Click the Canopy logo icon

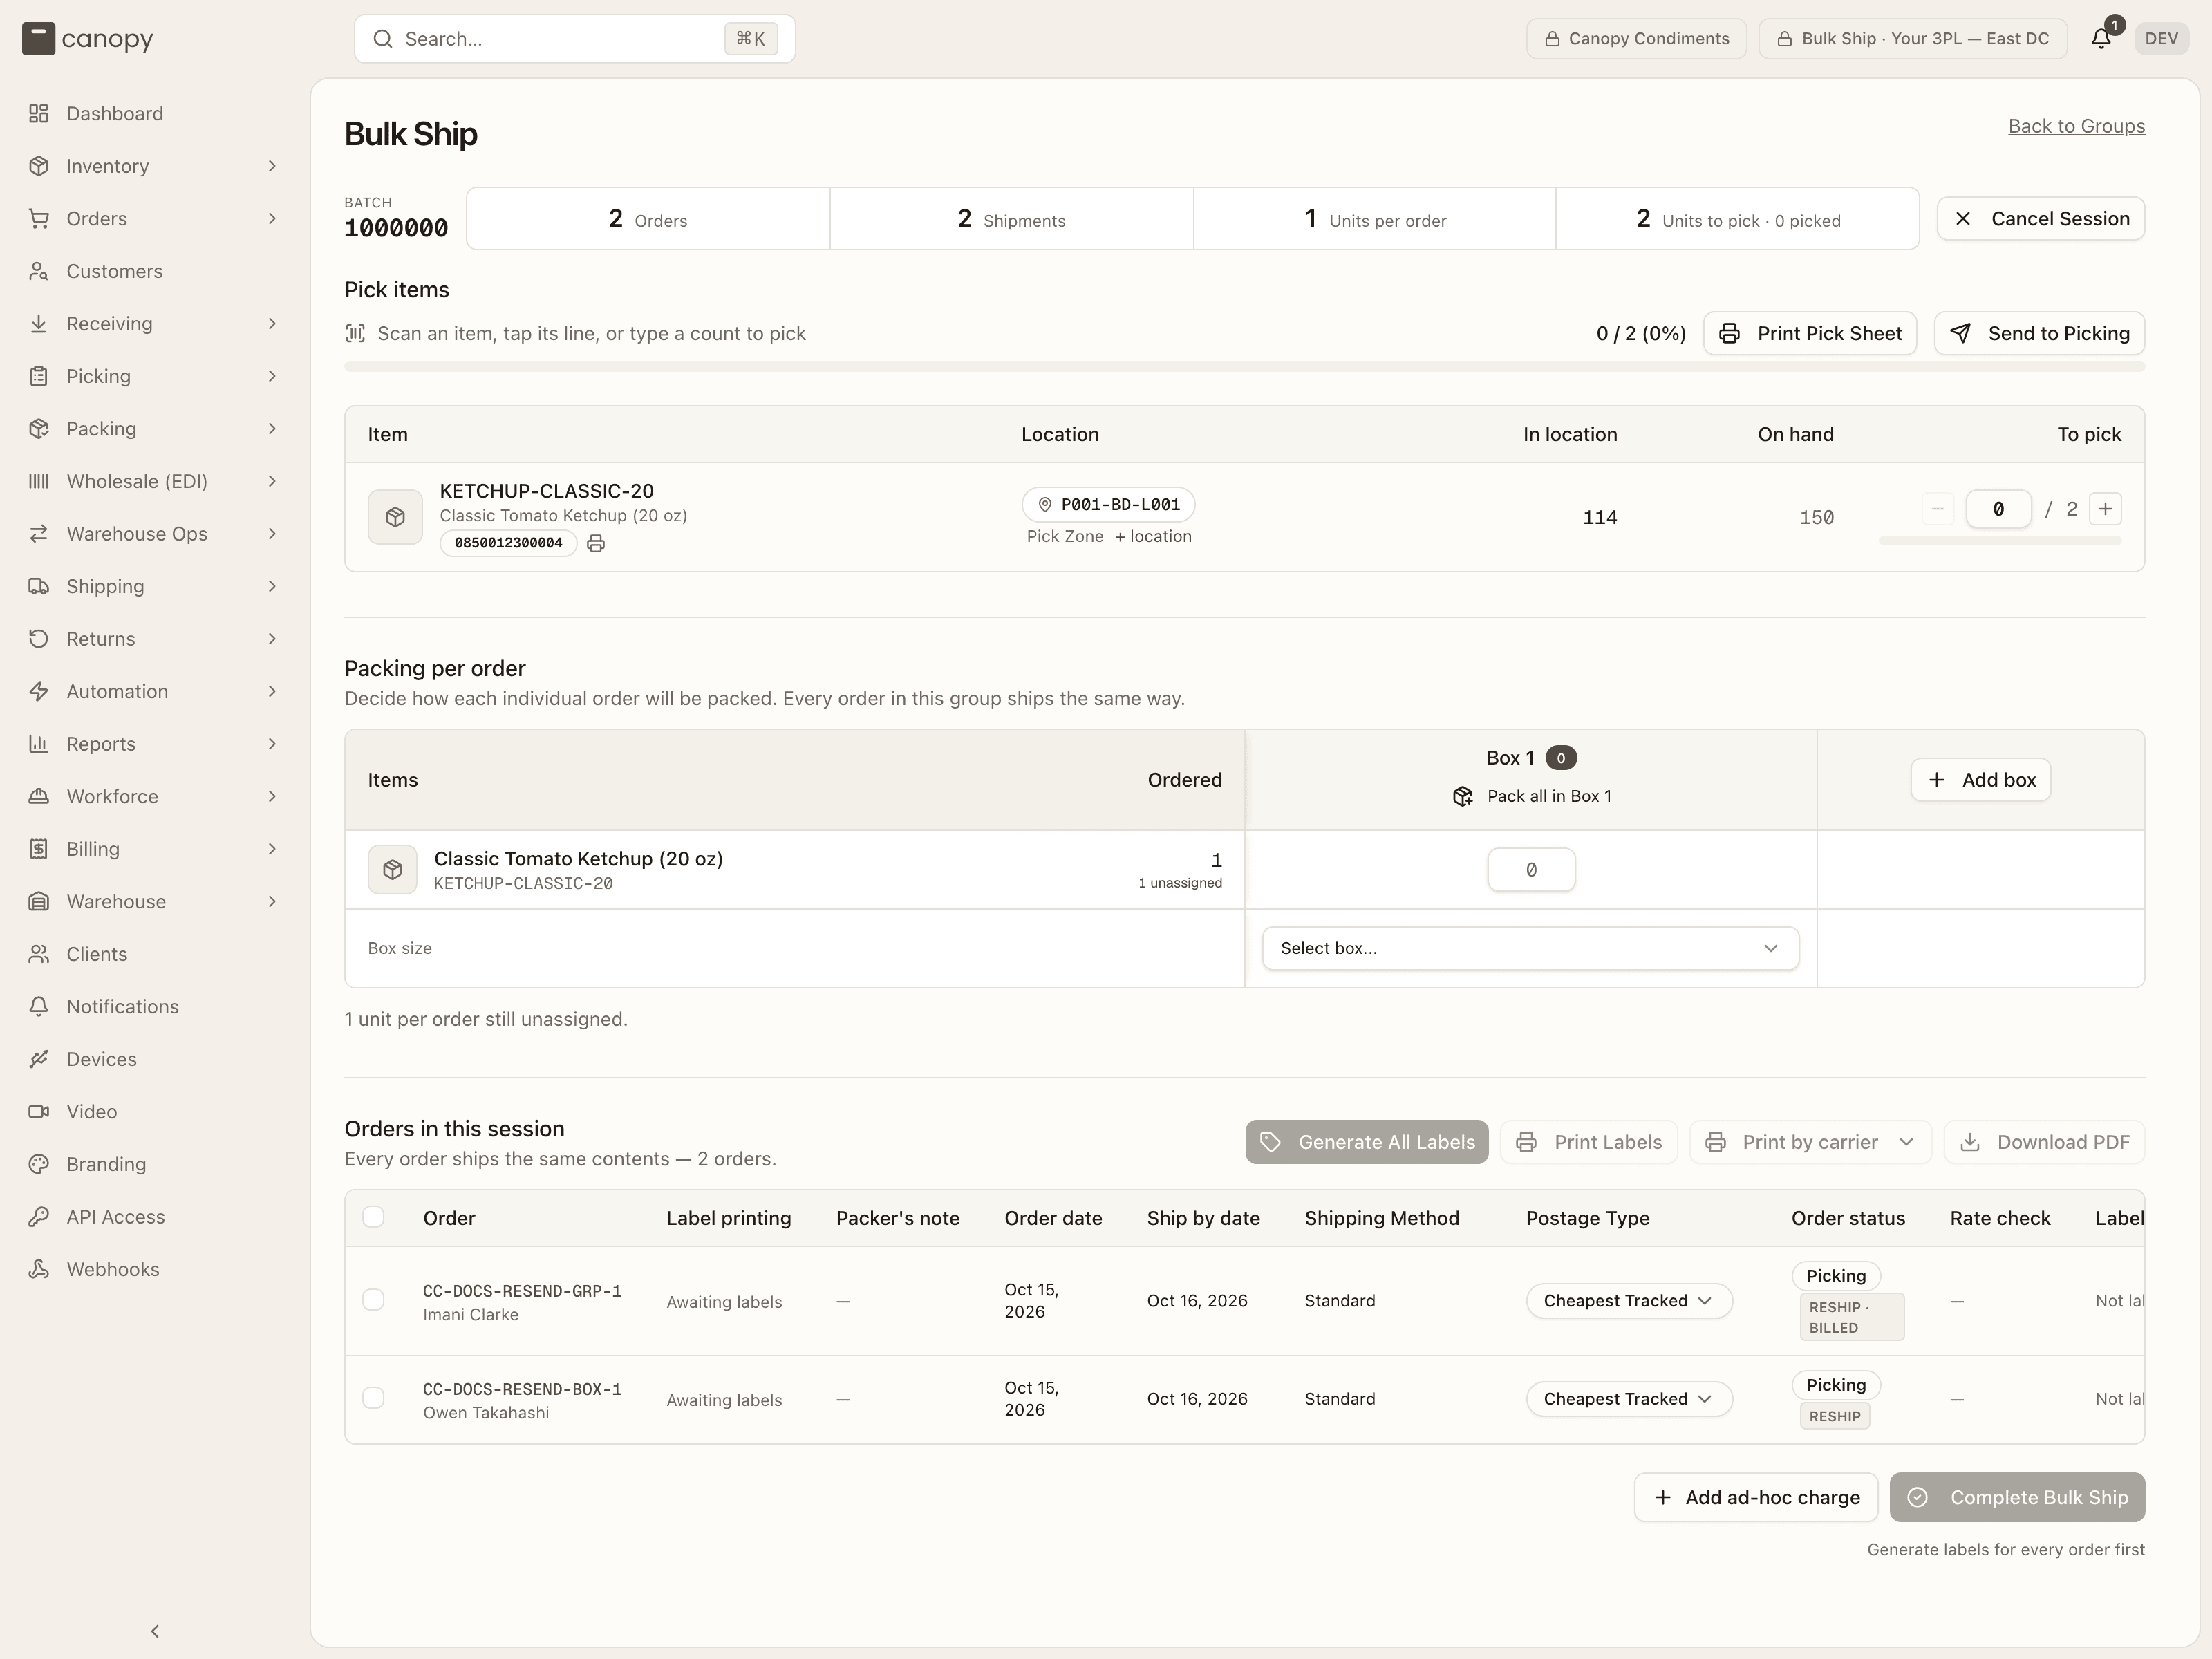pyautogui.click(x=38, y=38)
